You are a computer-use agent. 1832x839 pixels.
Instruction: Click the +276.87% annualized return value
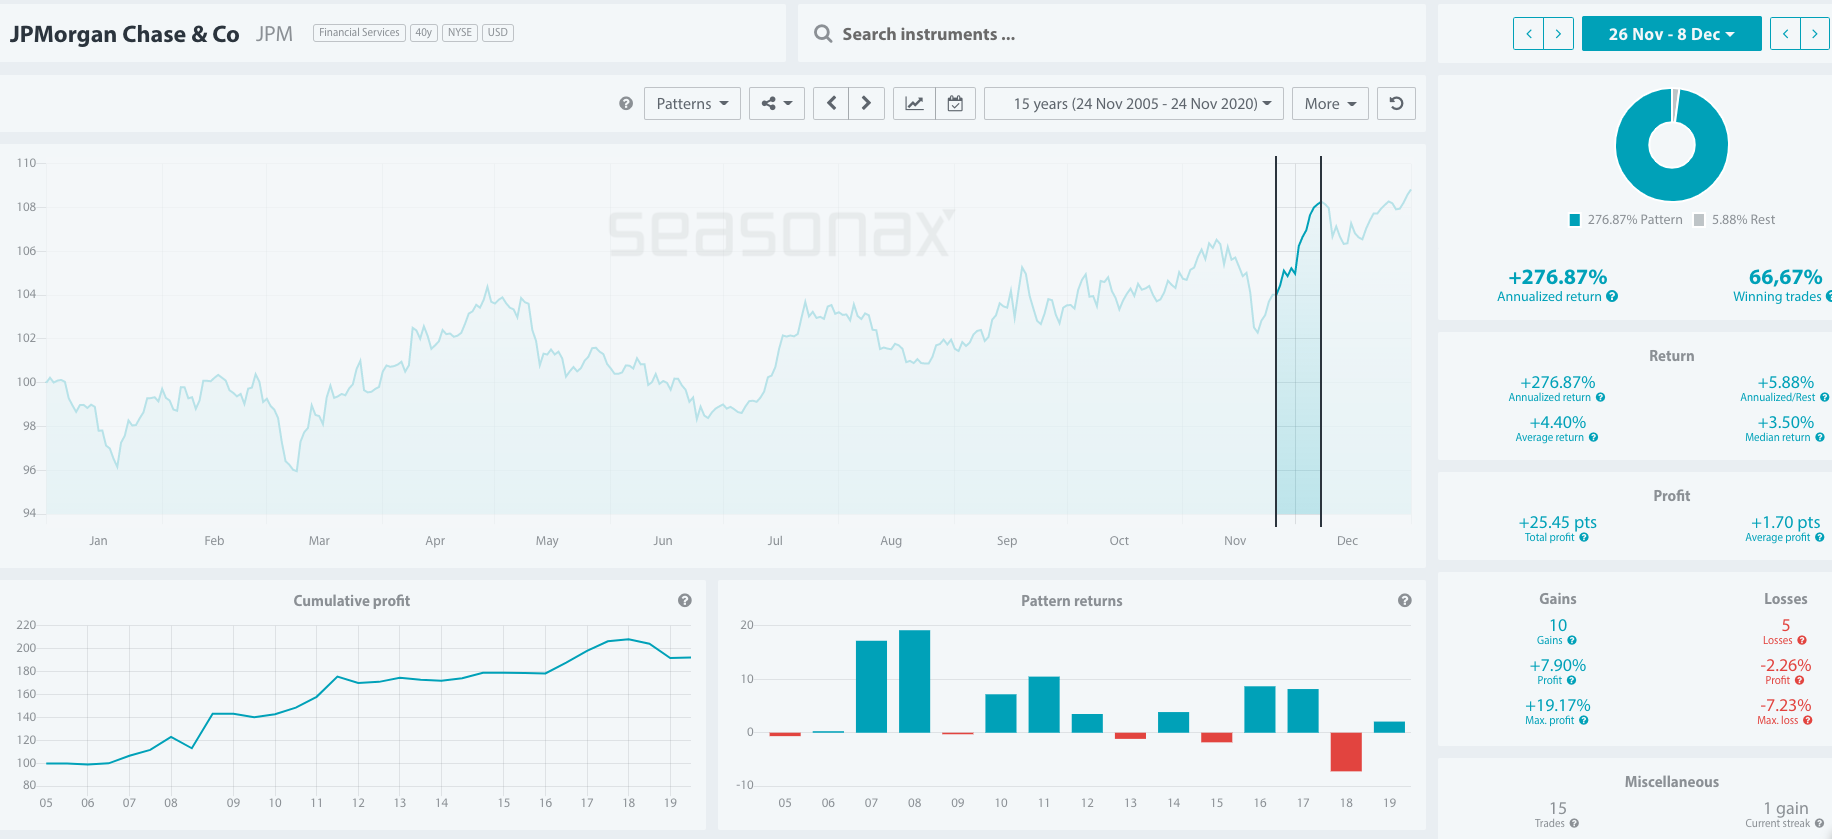1558,277
